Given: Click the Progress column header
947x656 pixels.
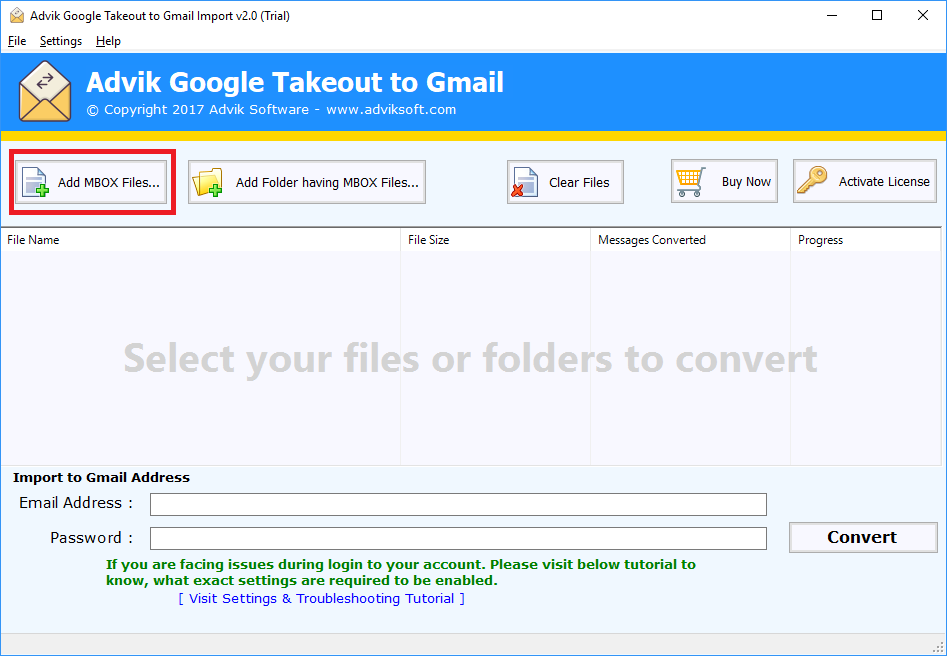Looking at the screenshot, I should 865,240.
